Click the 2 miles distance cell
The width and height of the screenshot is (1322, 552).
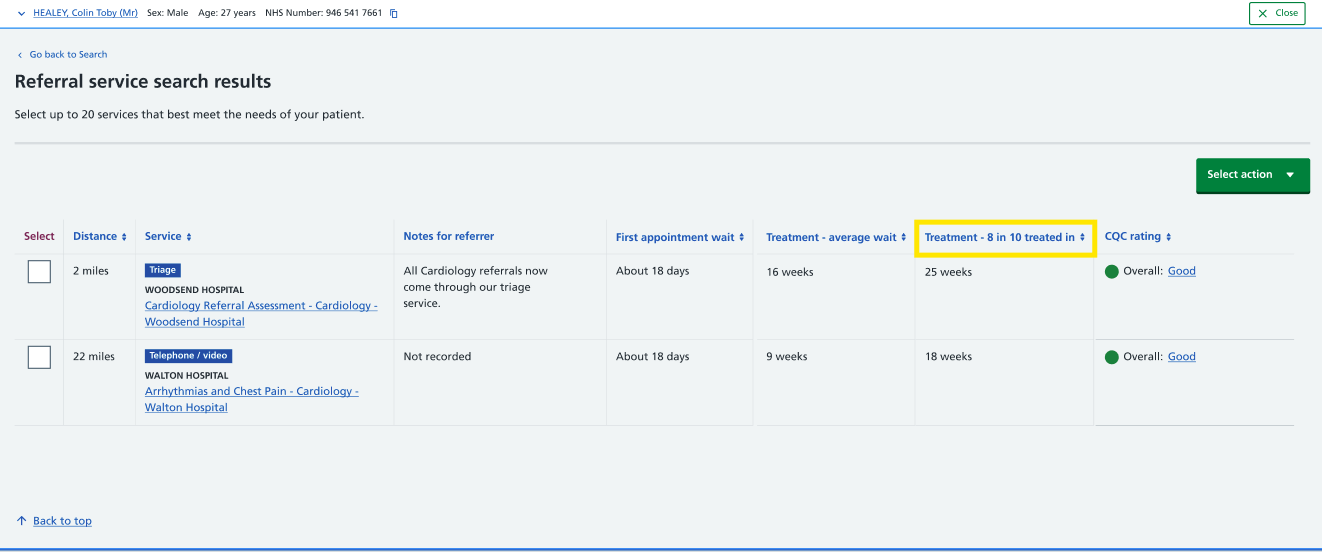point(91,271)
